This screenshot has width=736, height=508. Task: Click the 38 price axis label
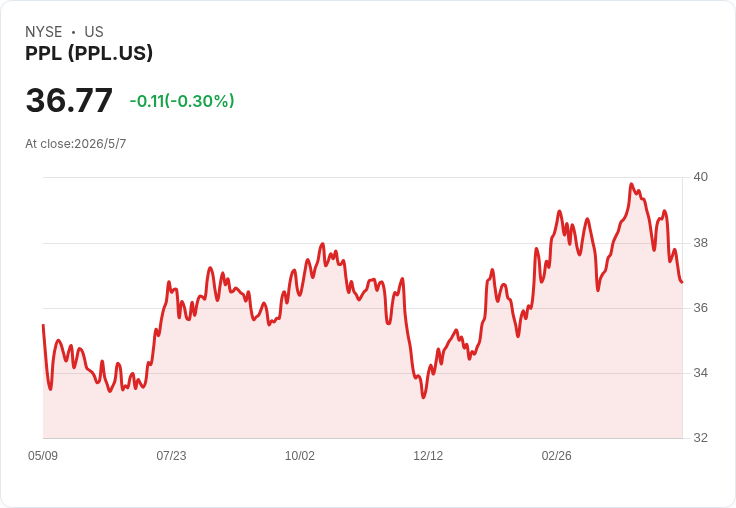point(700,243)
